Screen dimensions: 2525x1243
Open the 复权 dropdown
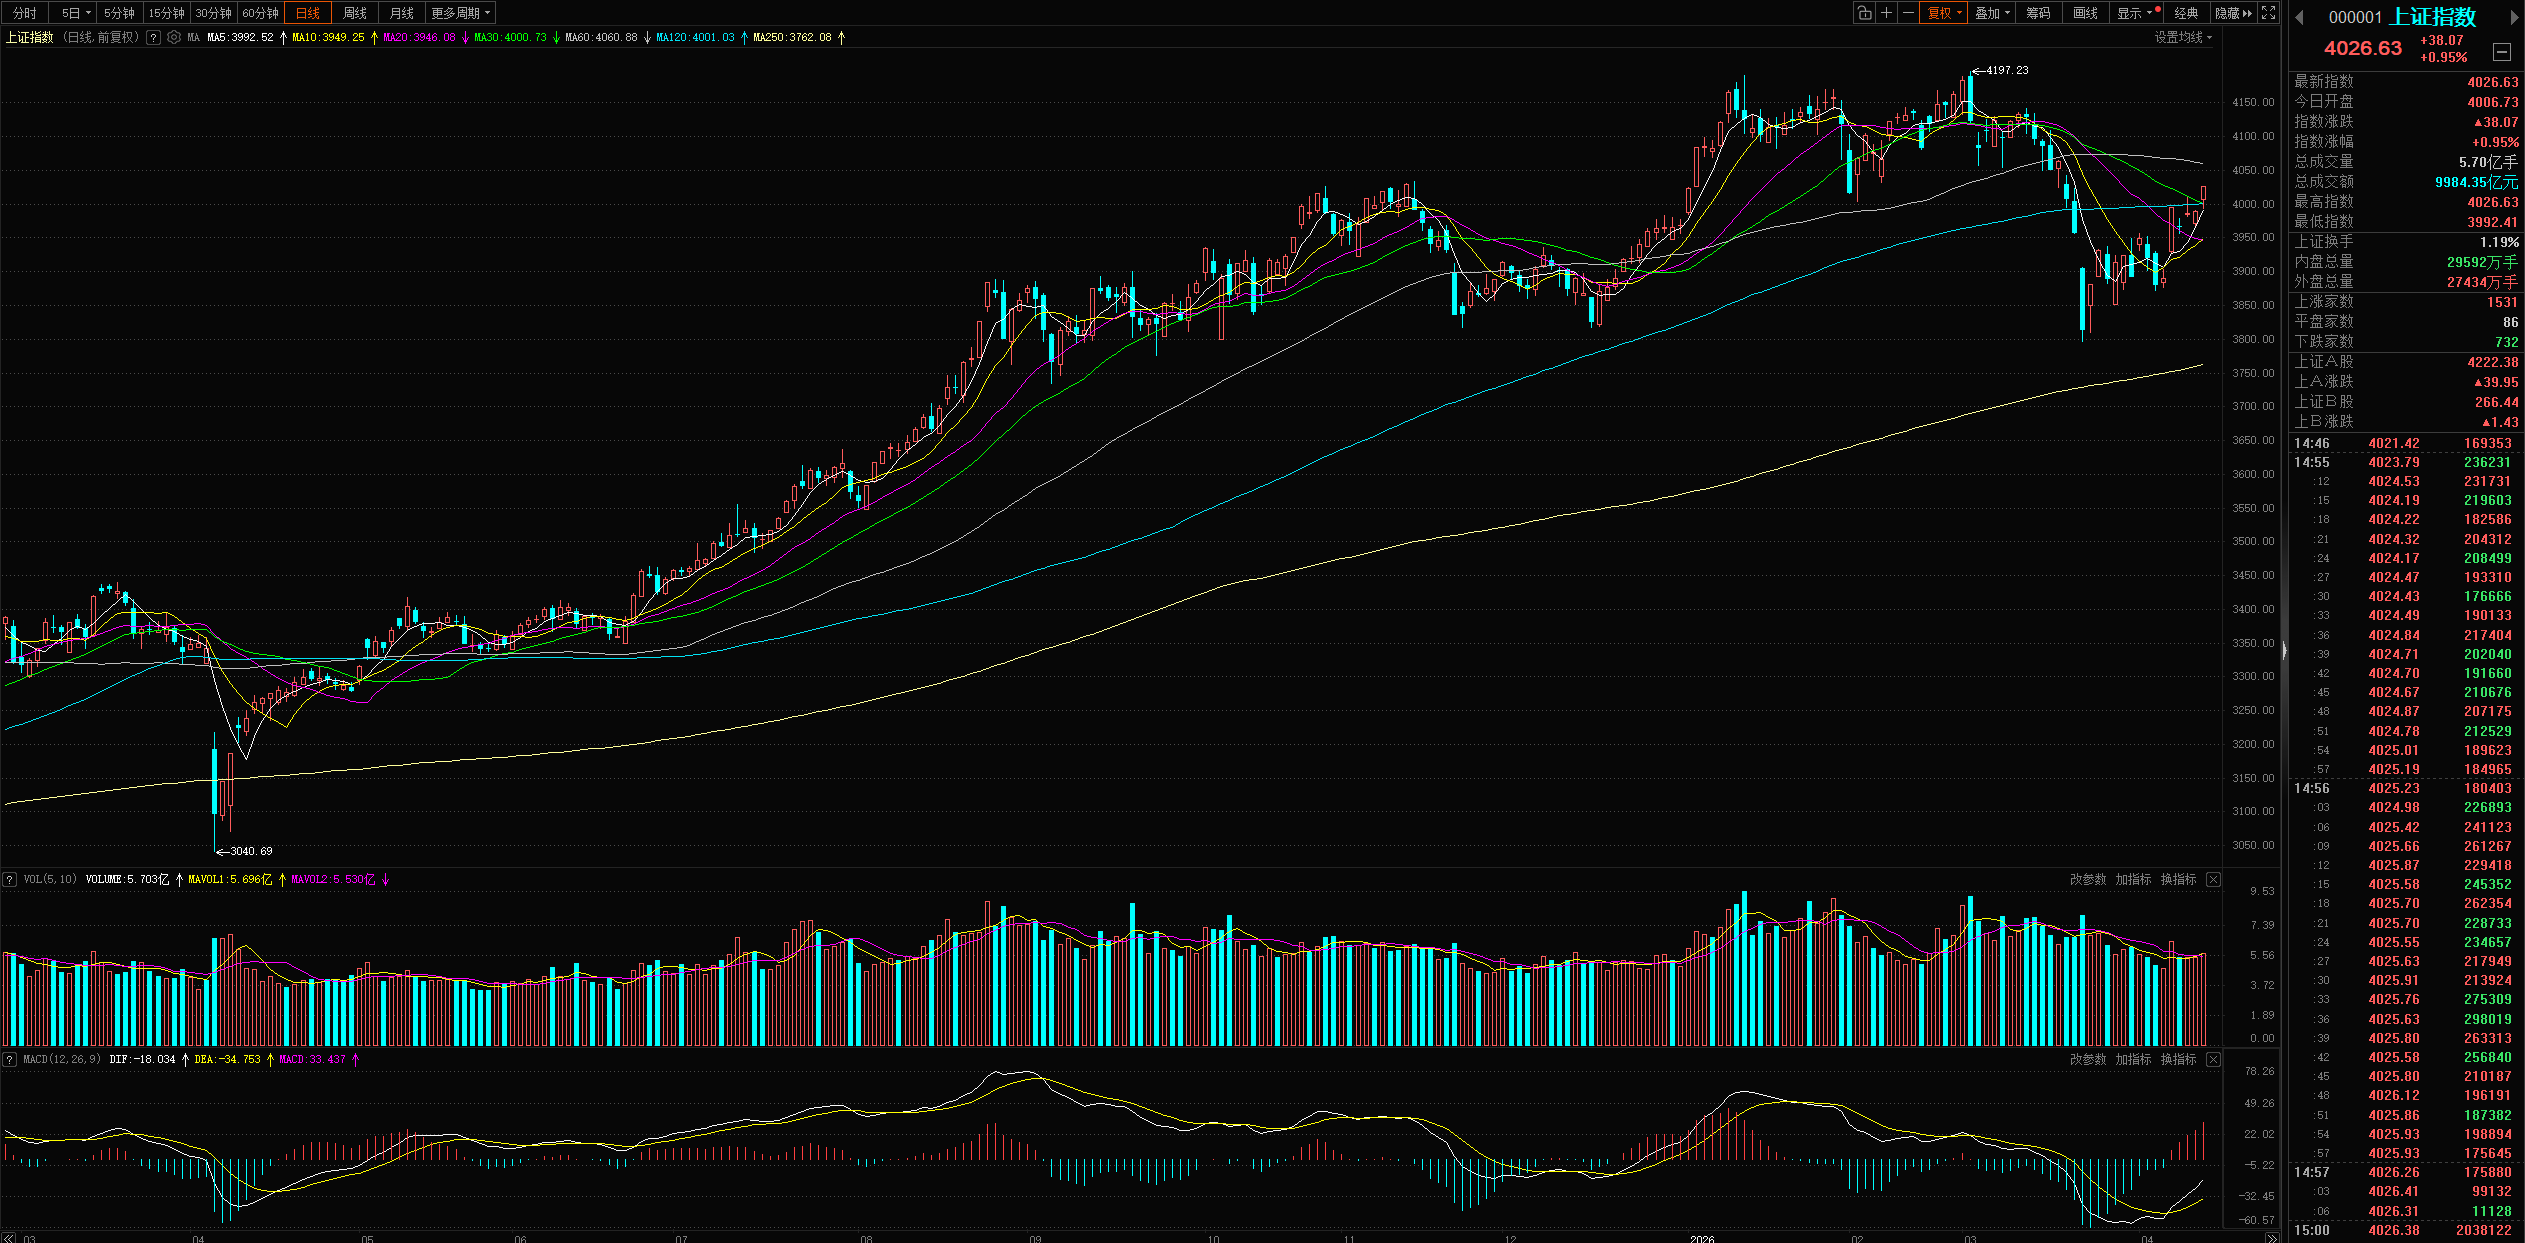point(1945,13)
